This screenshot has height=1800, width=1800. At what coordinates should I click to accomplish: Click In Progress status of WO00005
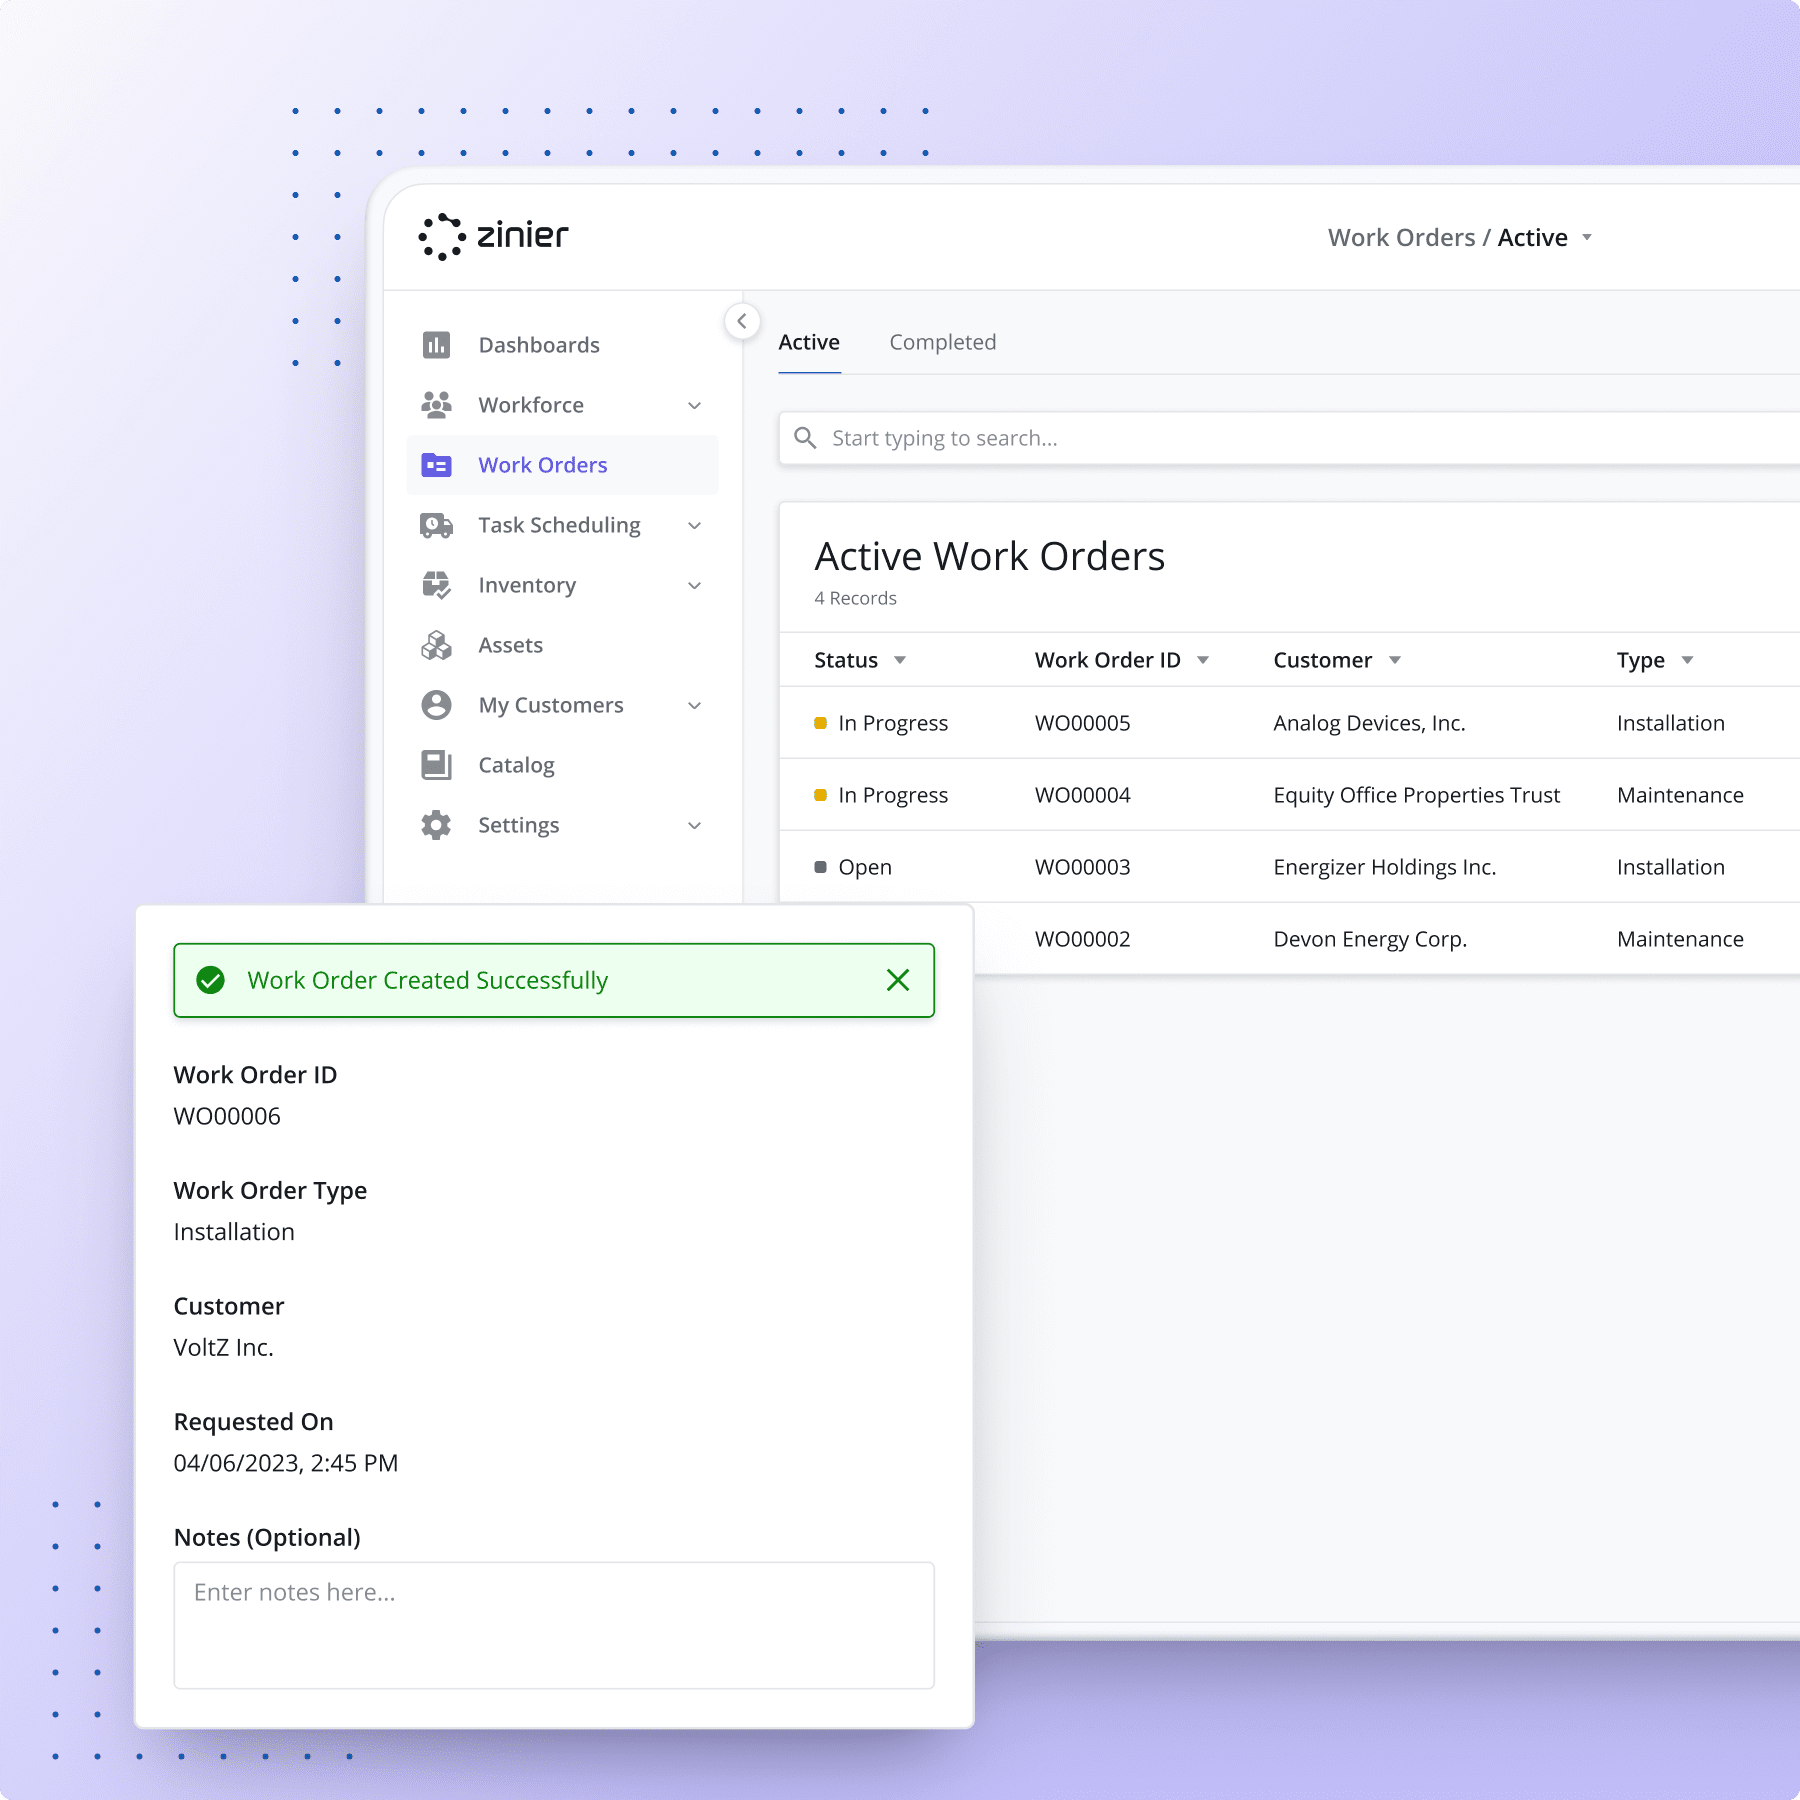point(893,723)
